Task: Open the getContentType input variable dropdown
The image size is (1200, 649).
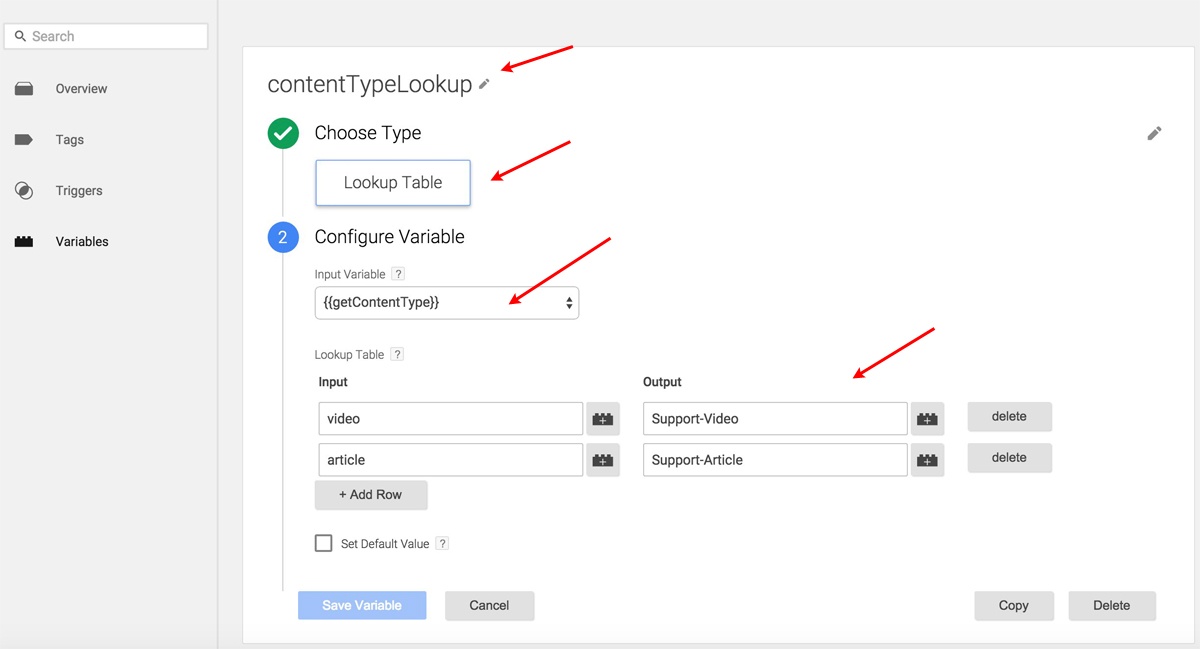Action: pyautogui.click(x=446, y=302)
